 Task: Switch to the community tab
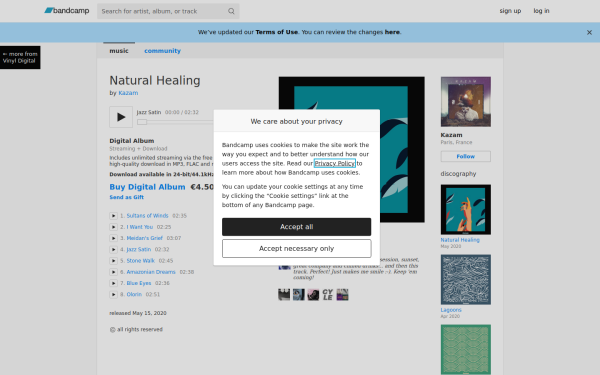pyautogui.click(x=162, y=51)
